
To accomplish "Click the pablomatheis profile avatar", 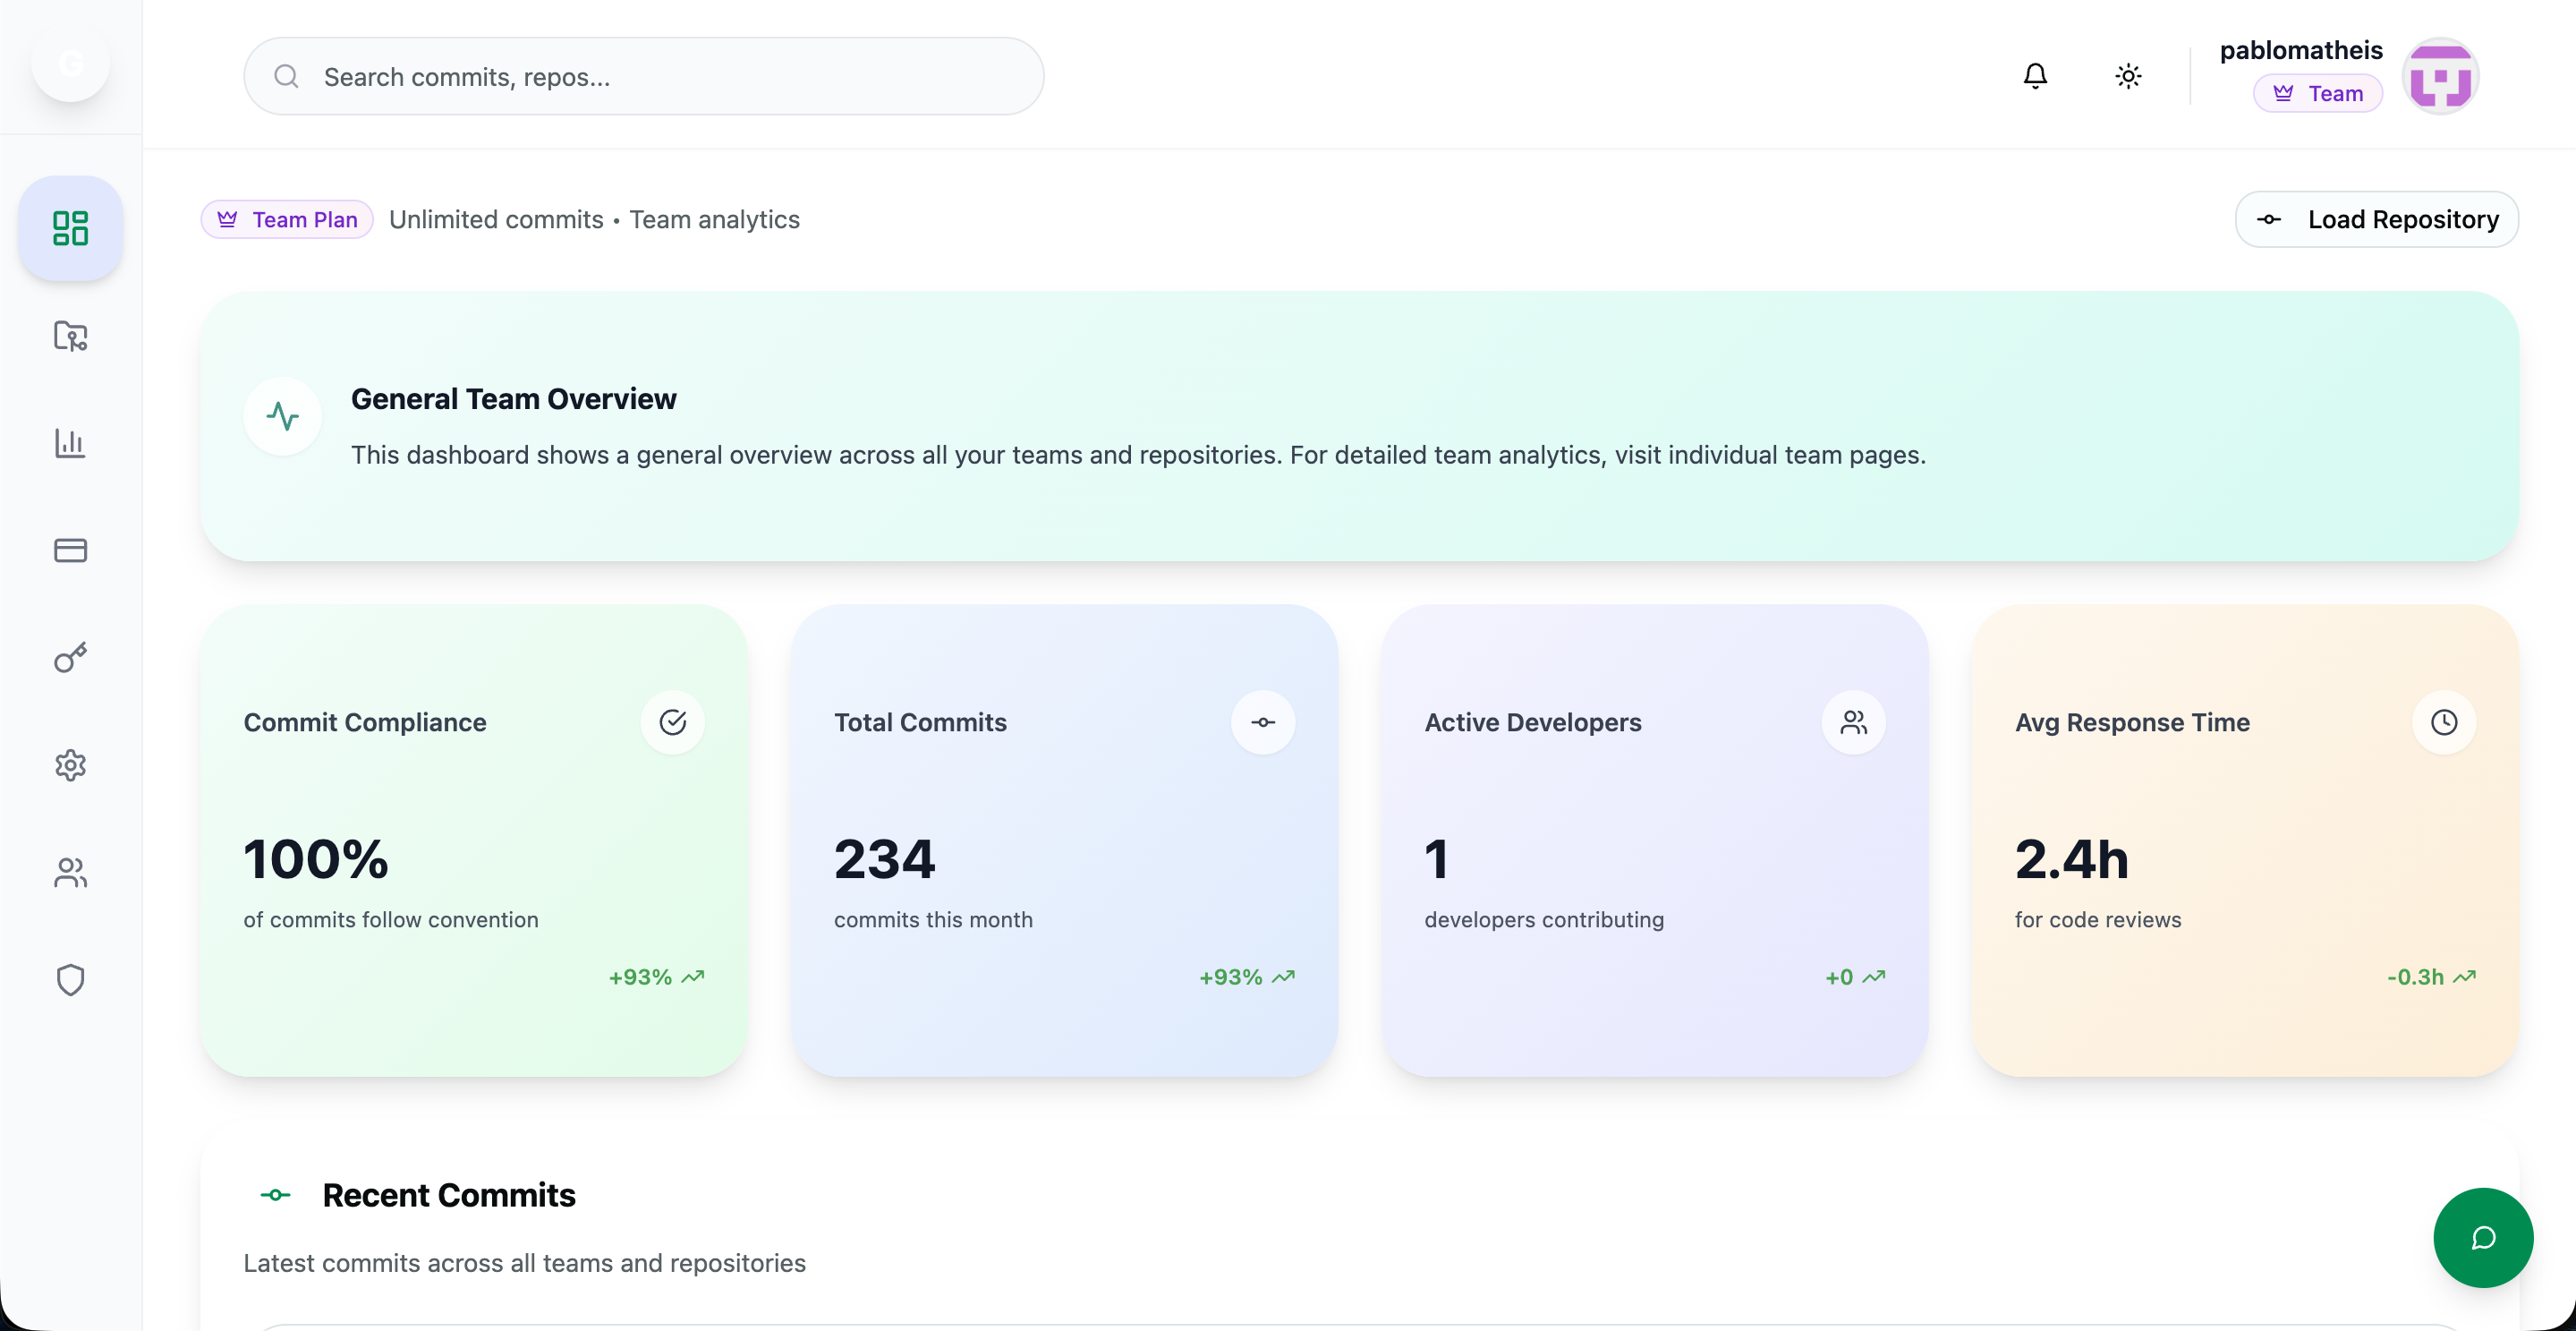I will (2439, 77).
